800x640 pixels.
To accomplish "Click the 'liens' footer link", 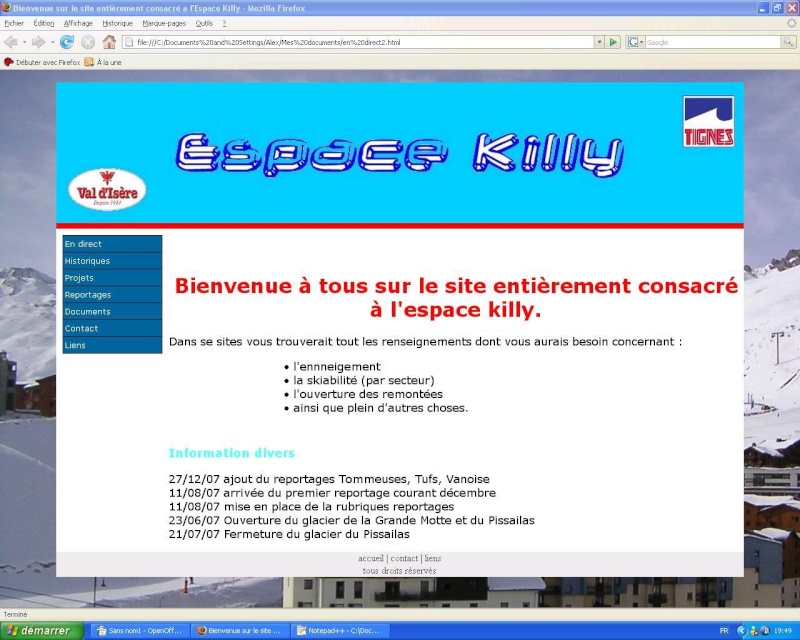I will click(x=433, y=558).
